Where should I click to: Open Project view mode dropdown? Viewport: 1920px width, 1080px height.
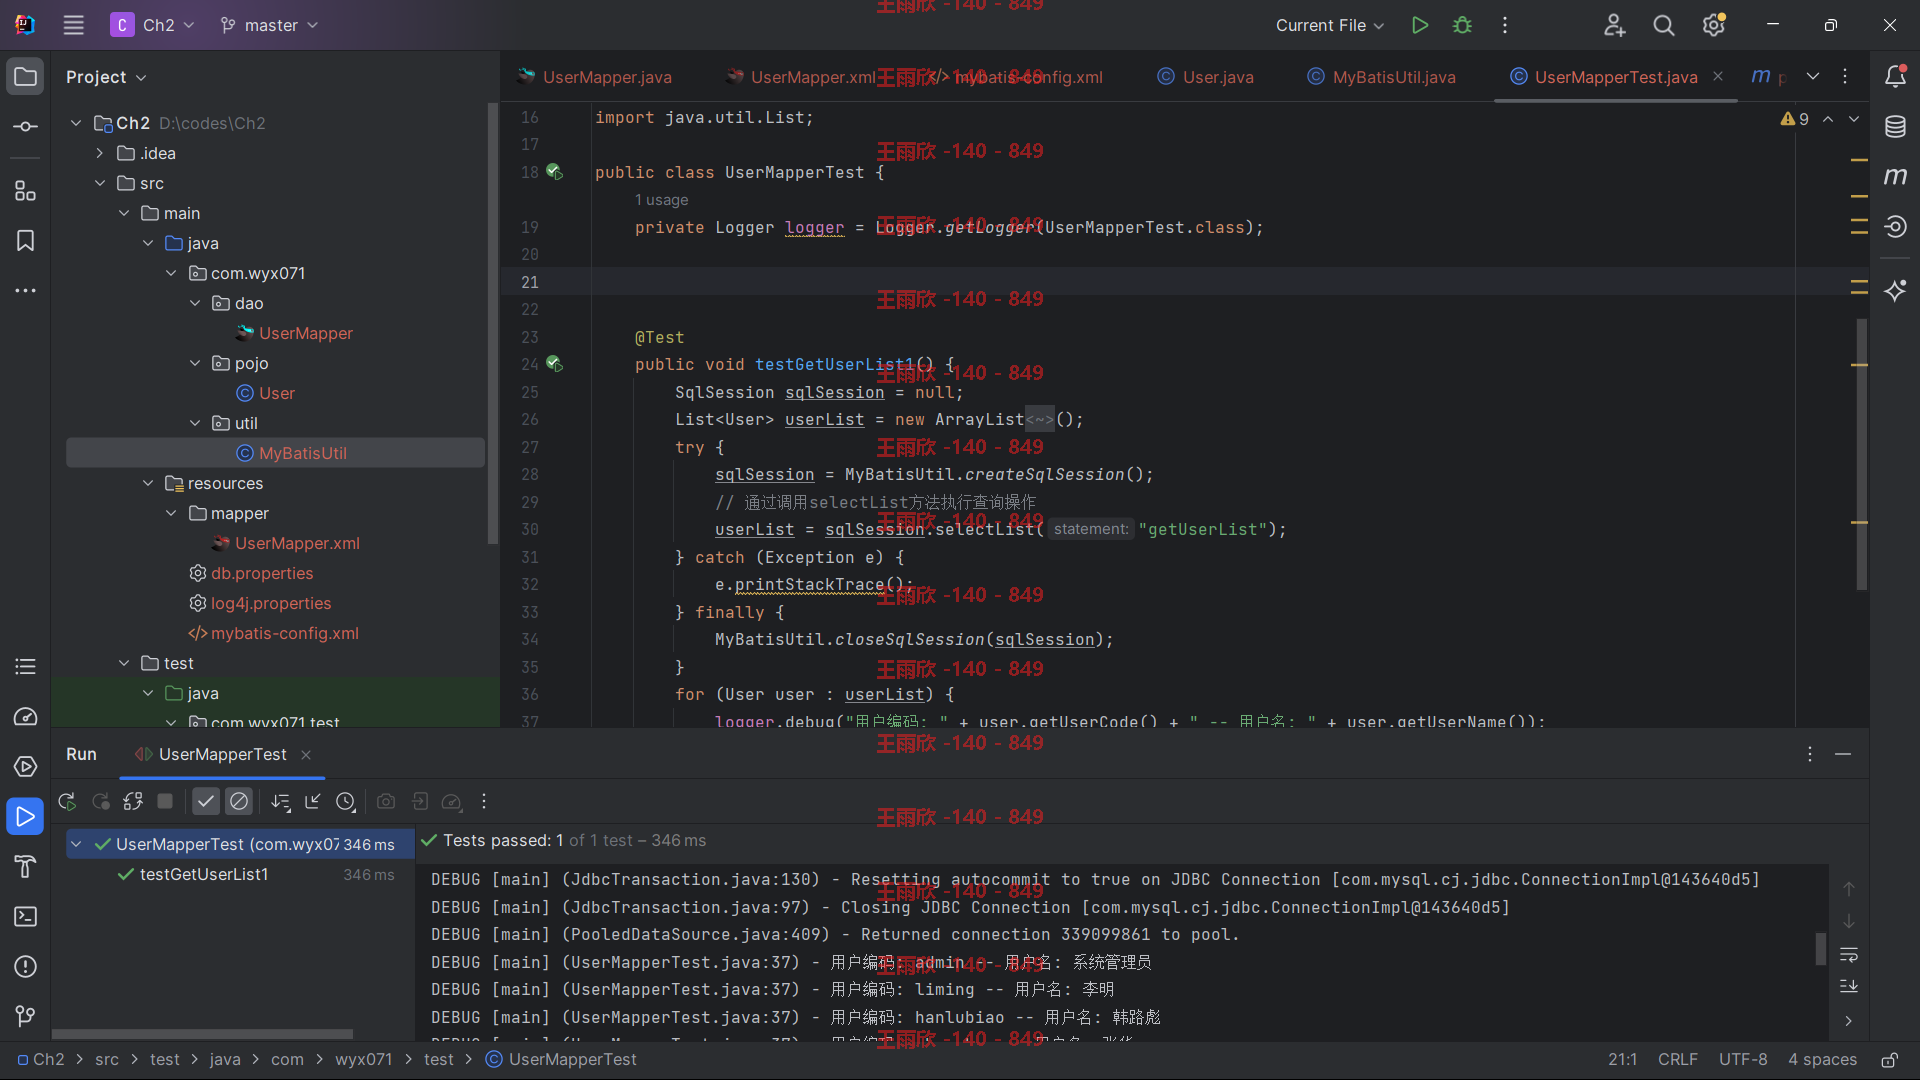pyautogui.click(x=106, y=77)
